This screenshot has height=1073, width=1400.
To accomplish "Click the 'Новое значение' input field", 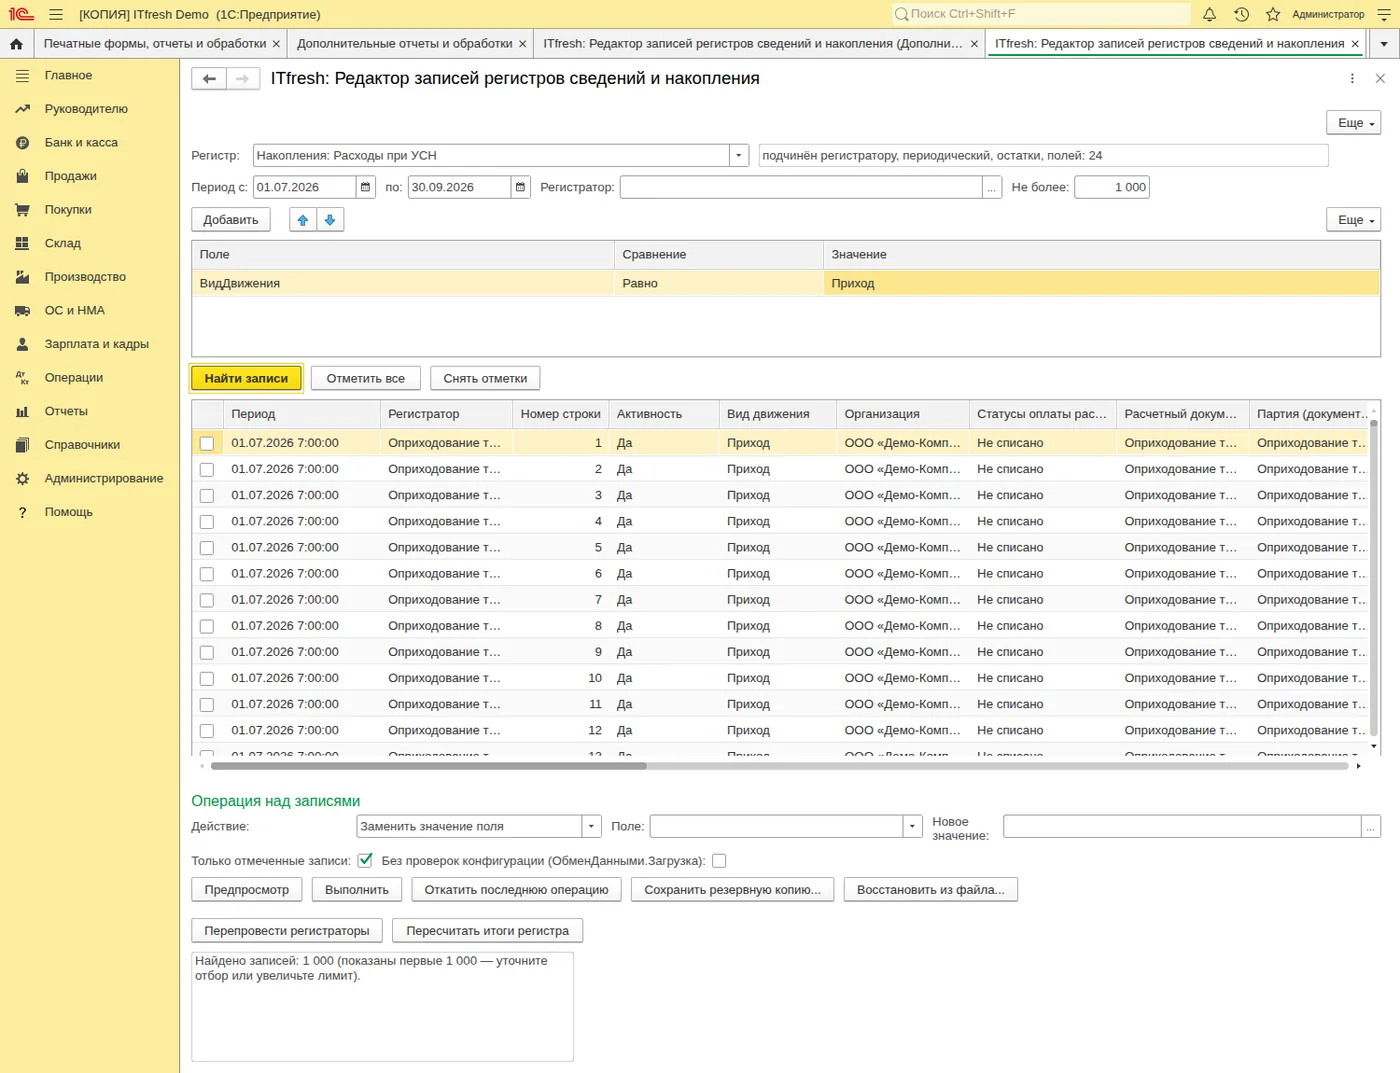I will pyautogui.click(x=1182, y=827).
